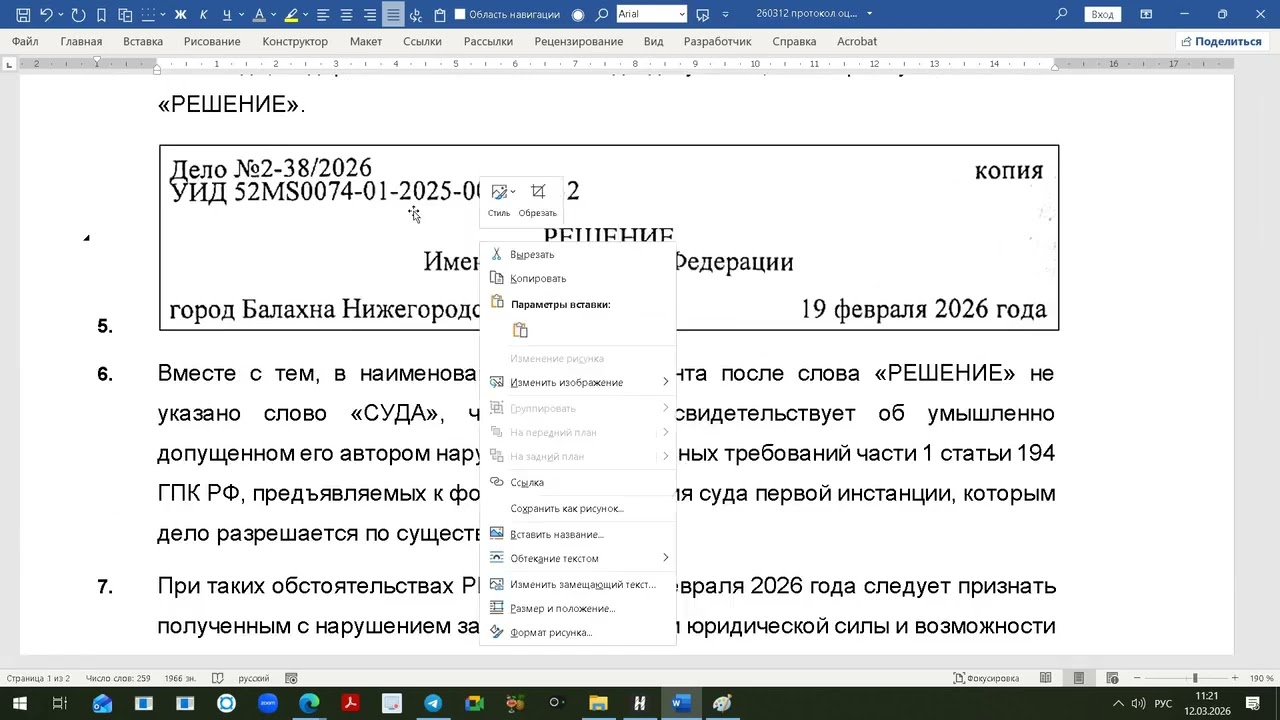Image resolution: width=1280 pixels, height=720 pixels.
Task: Open search magnifier in quick access toolbar
Action: tap(602, 15)
